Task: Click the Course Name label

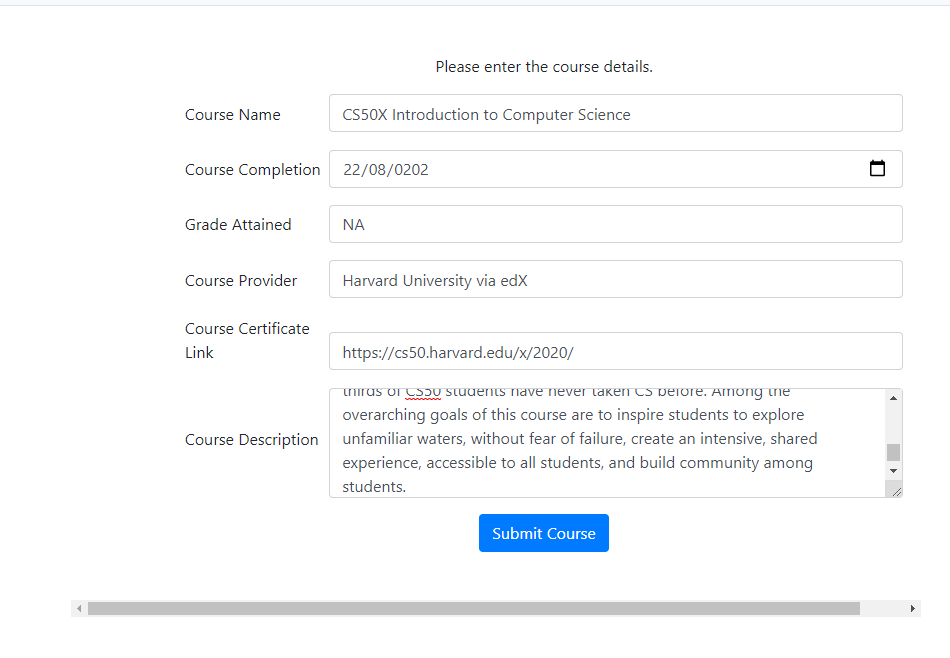Action: [233, 115]
